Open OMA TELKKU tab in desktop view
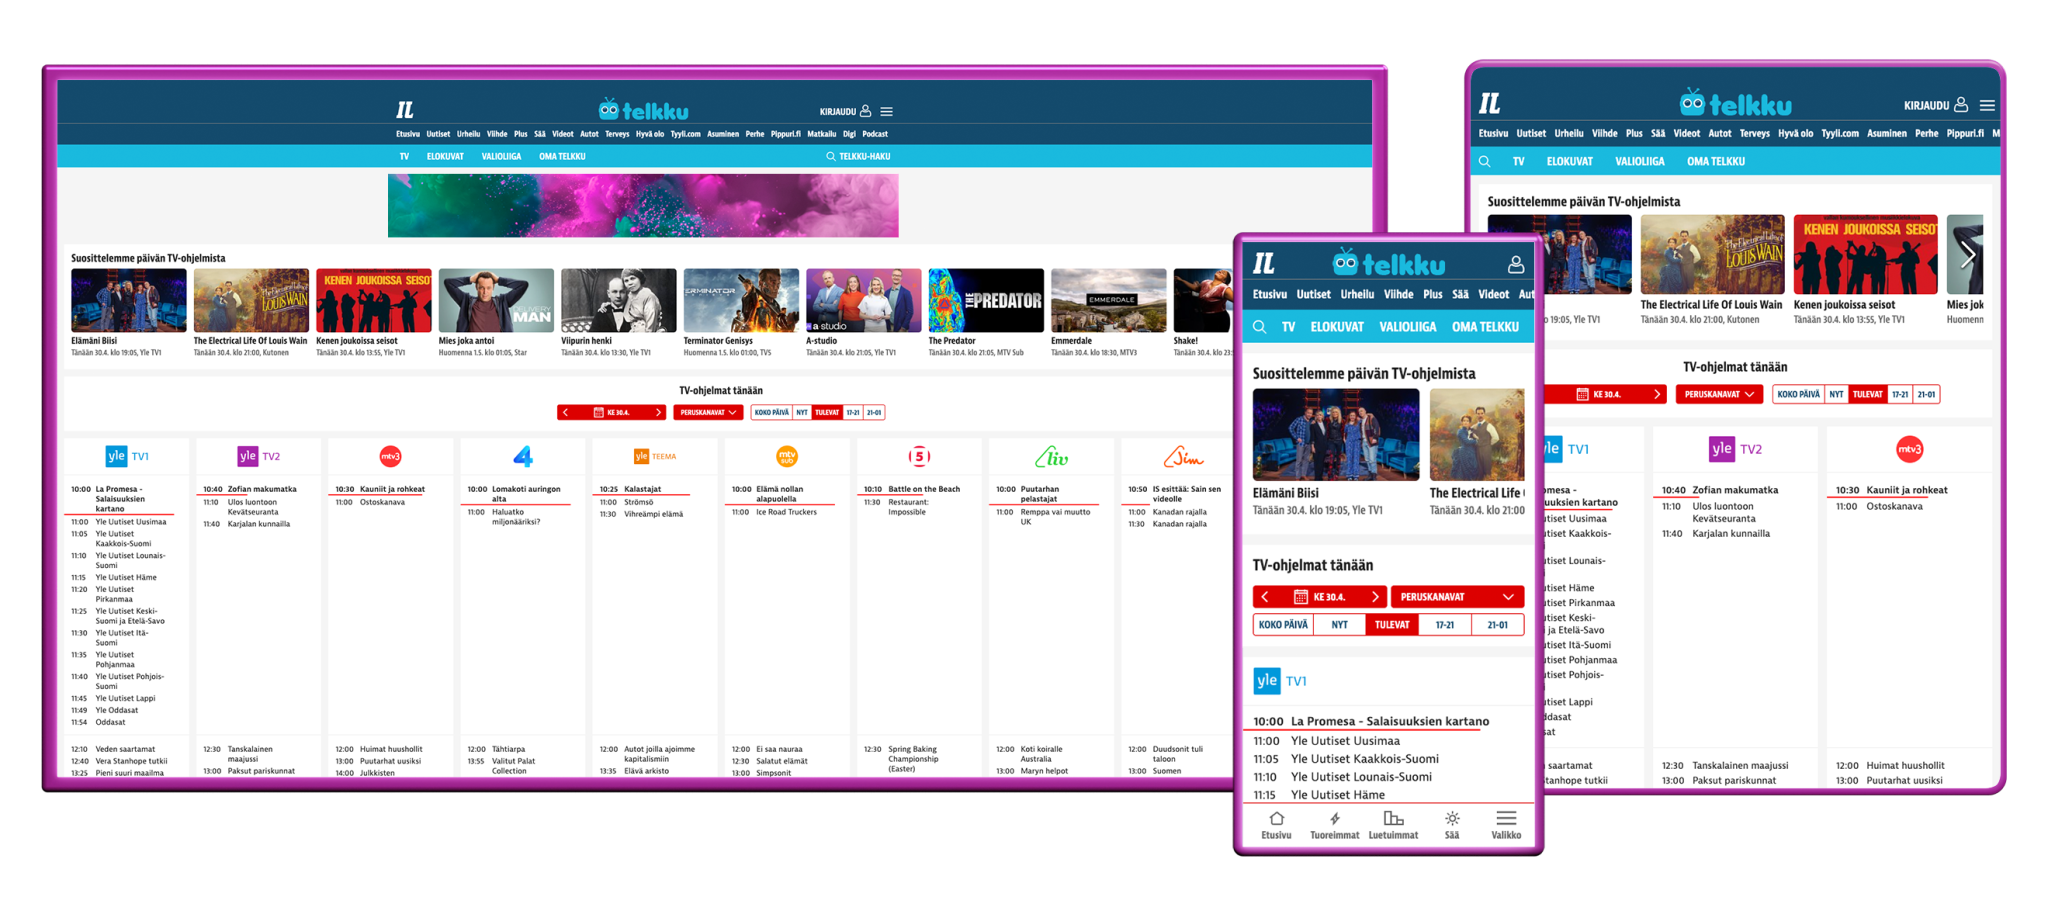Viewport: 2048px width, 897px height. (x=562, y=156)
